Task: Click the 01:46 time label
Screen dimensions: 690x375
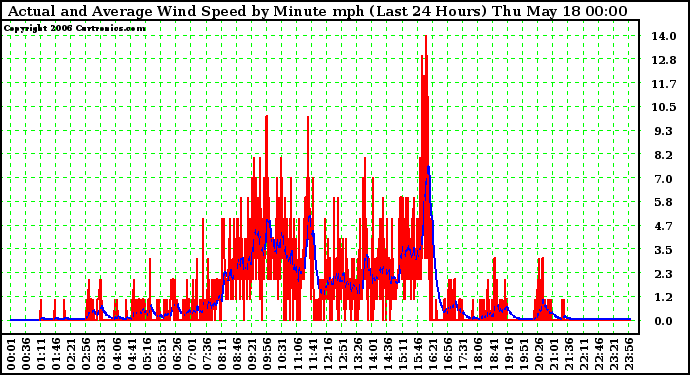Action: (x=56, y=354)
